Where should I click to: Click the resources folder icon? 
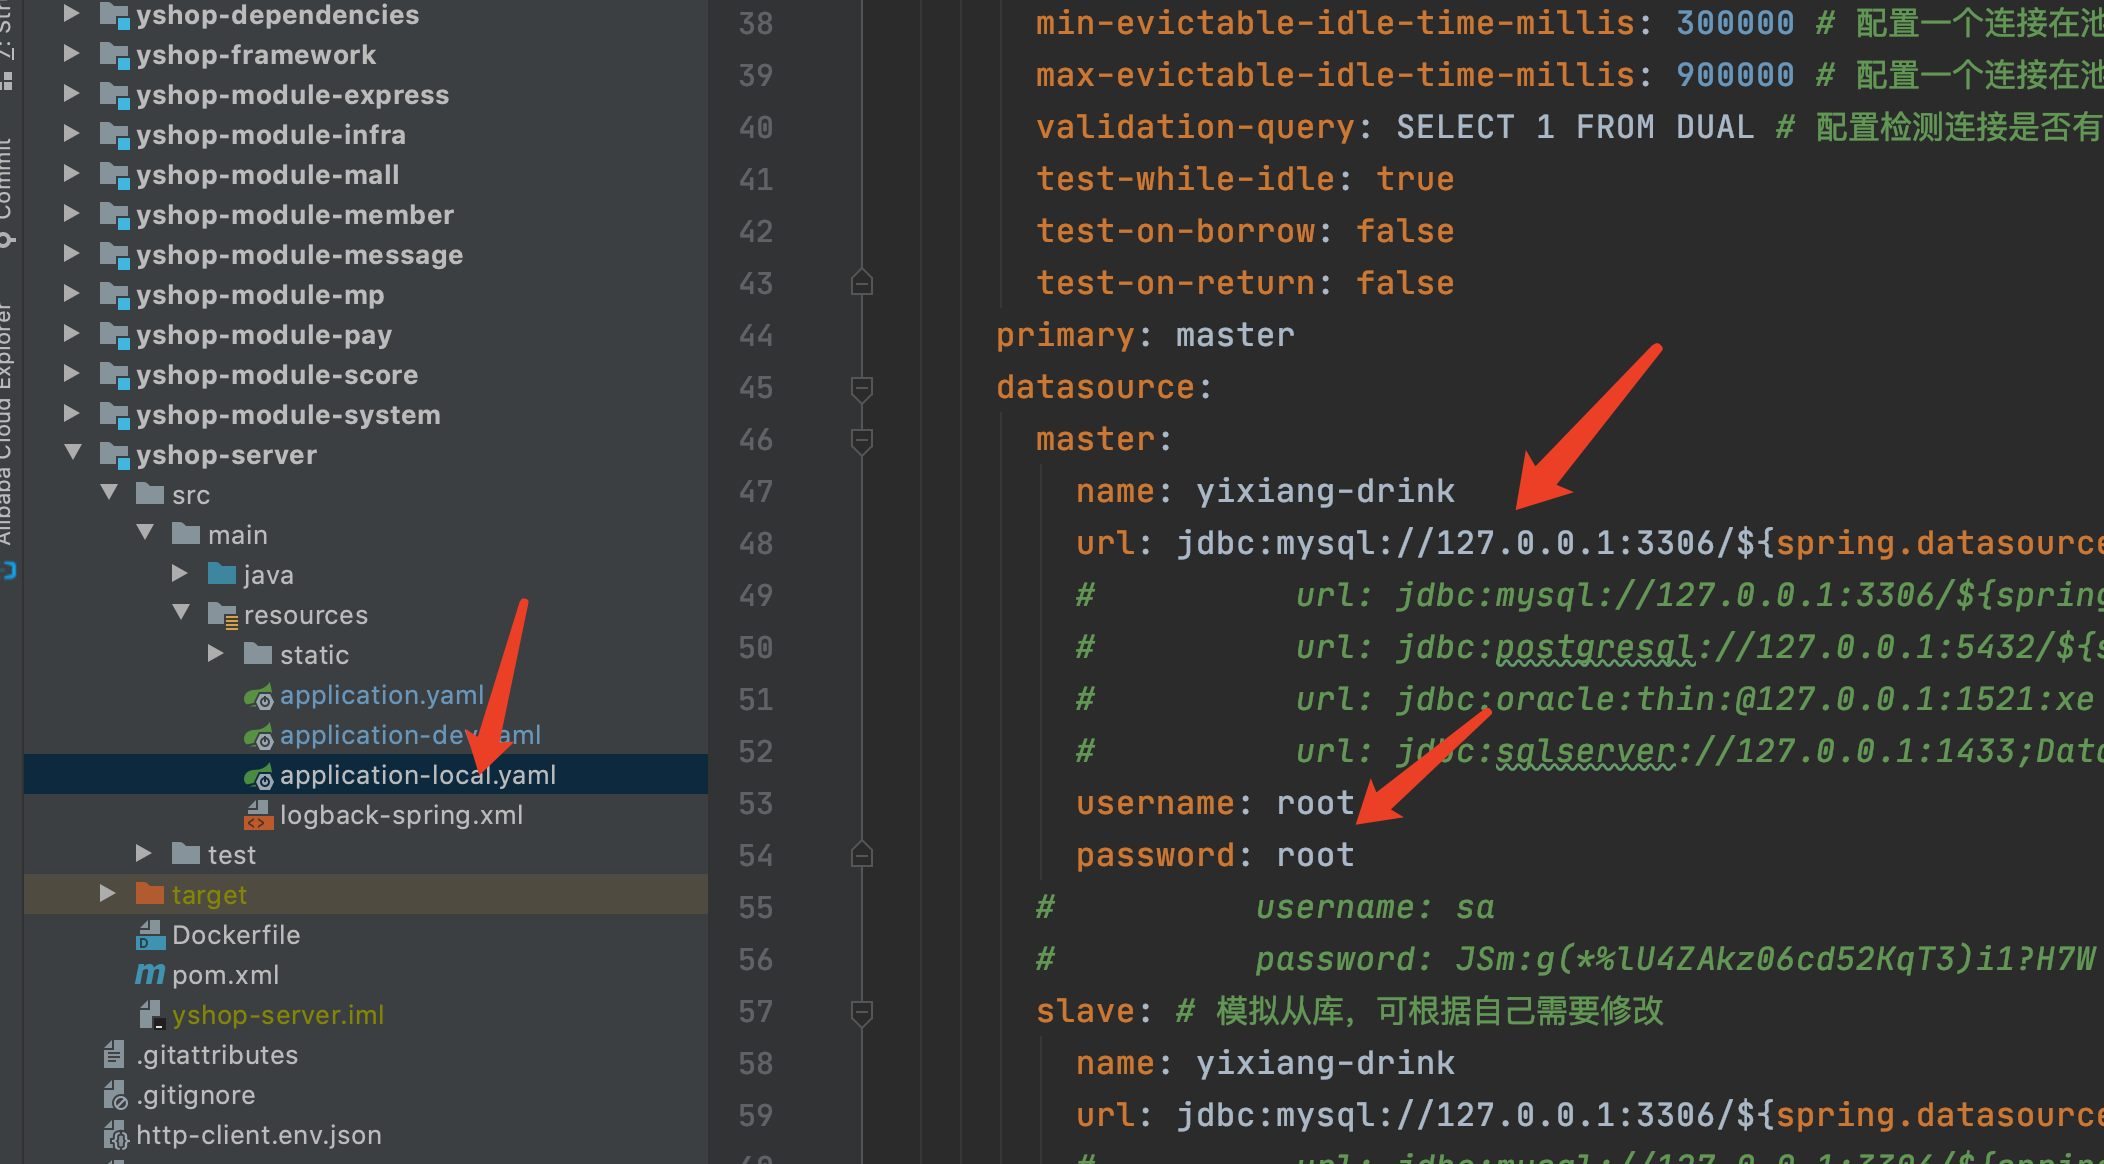click(222, 615)
